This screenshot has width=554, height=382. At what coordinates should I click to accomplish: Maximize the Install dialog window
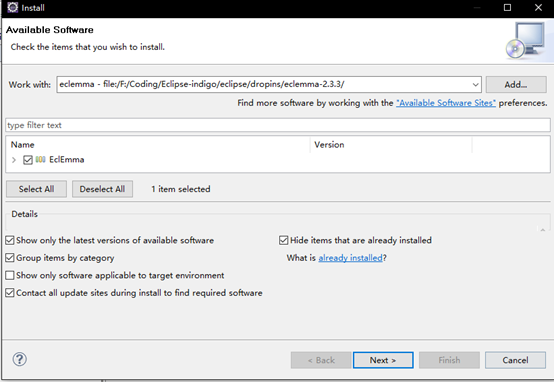(x=507, y=7)
